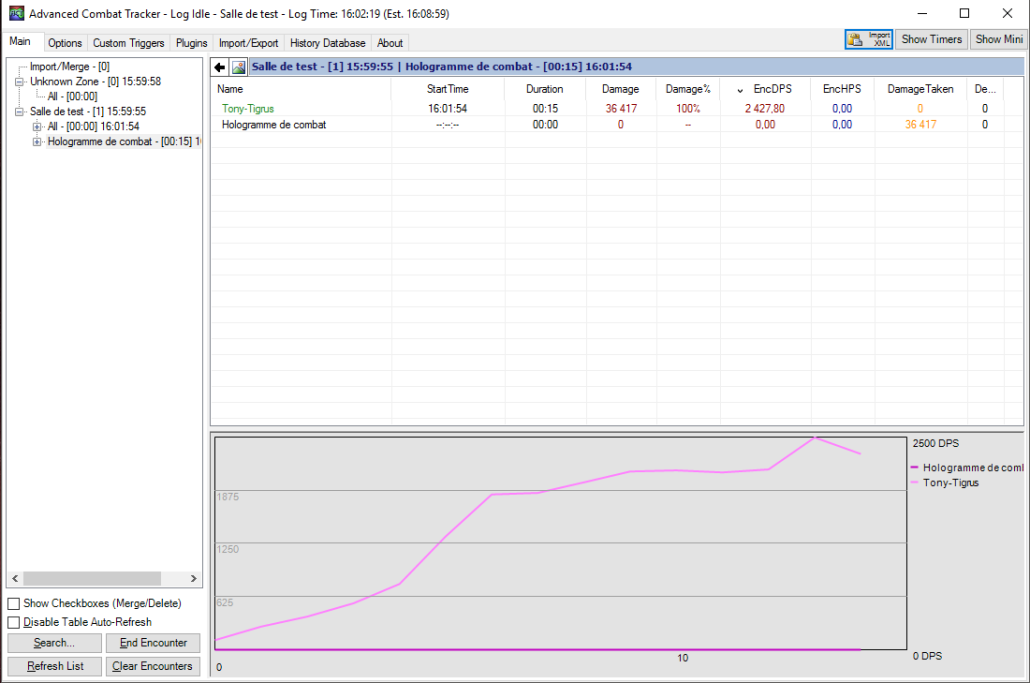Click the Clear Encounters button
Image resolution: width=1030 pixels, height=683 pixels.
tap(153, 666)
